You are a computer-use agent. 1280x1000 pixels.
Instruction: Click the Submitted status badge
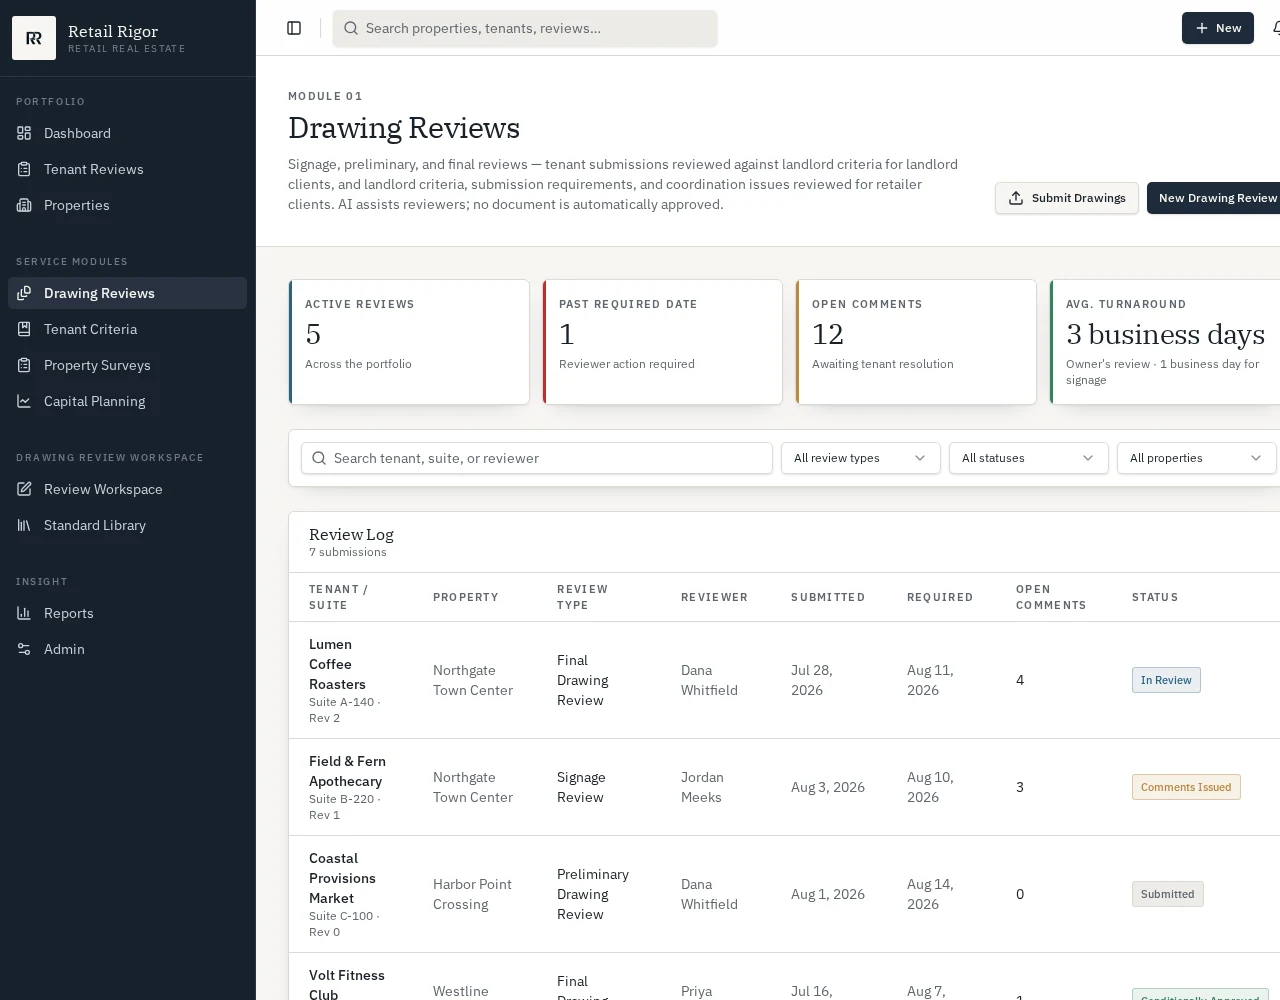tap(1167, 894)
